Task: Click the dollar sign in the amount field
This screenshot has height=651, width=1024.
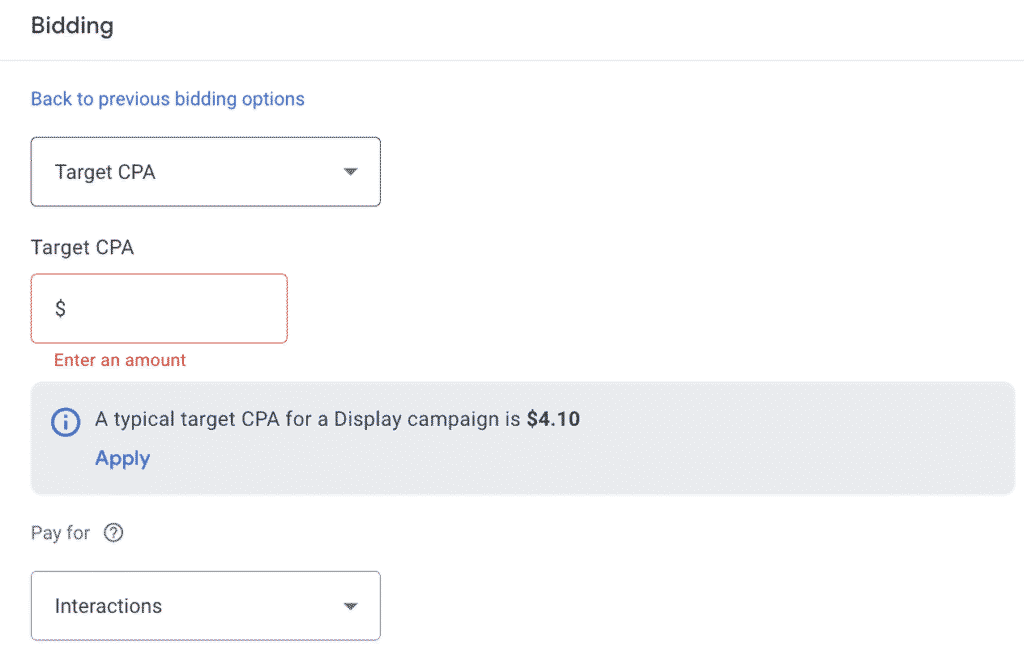Action: pyautogui.click(x=62, y=308)
